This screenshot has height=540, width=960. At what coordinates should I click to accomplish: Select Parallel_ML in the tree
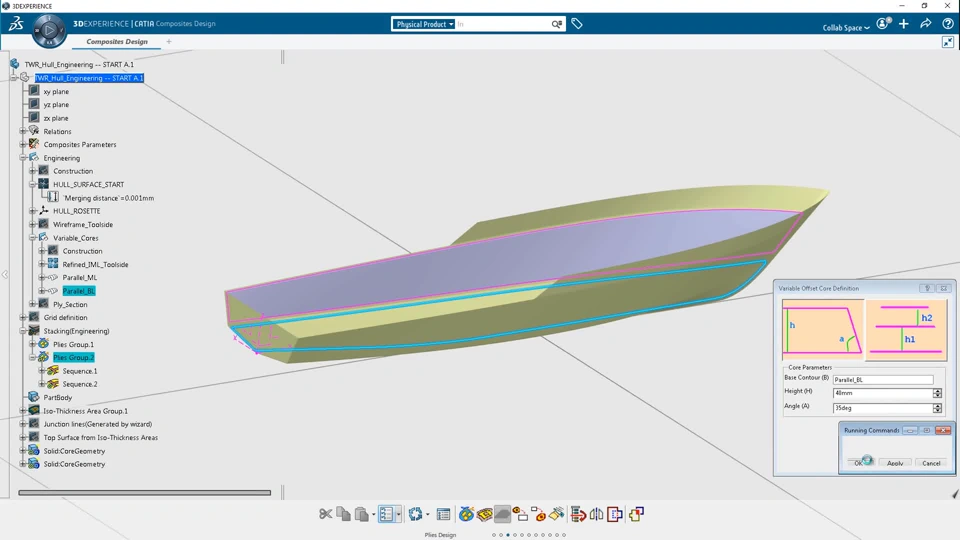click(x=80, y=277)
